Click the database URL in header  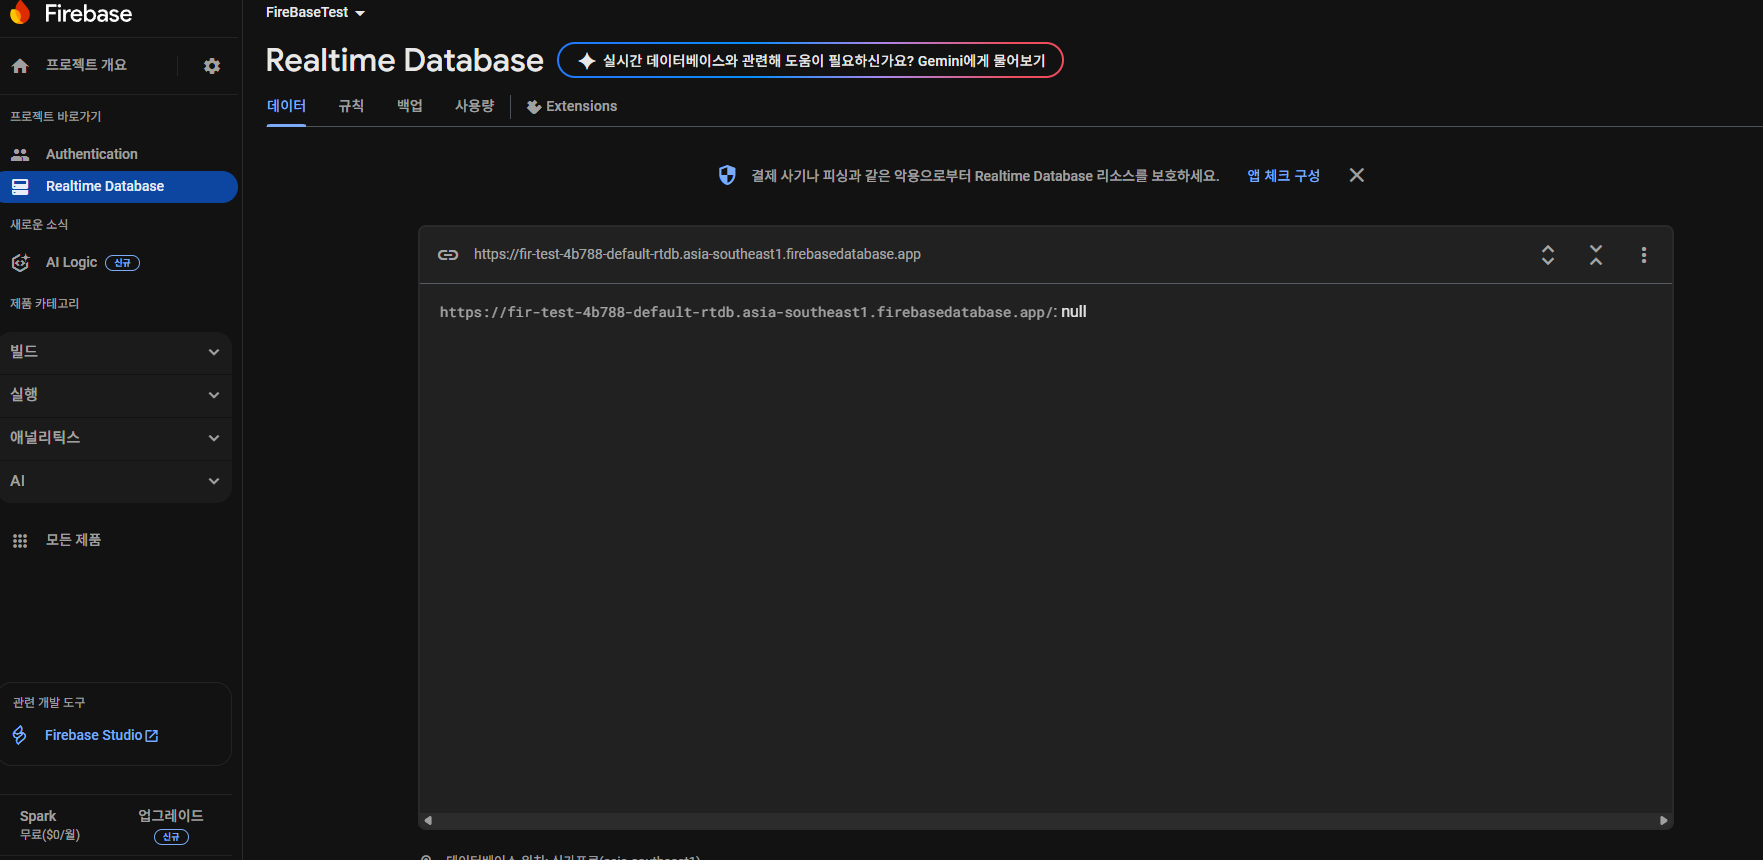coord(697,254)
